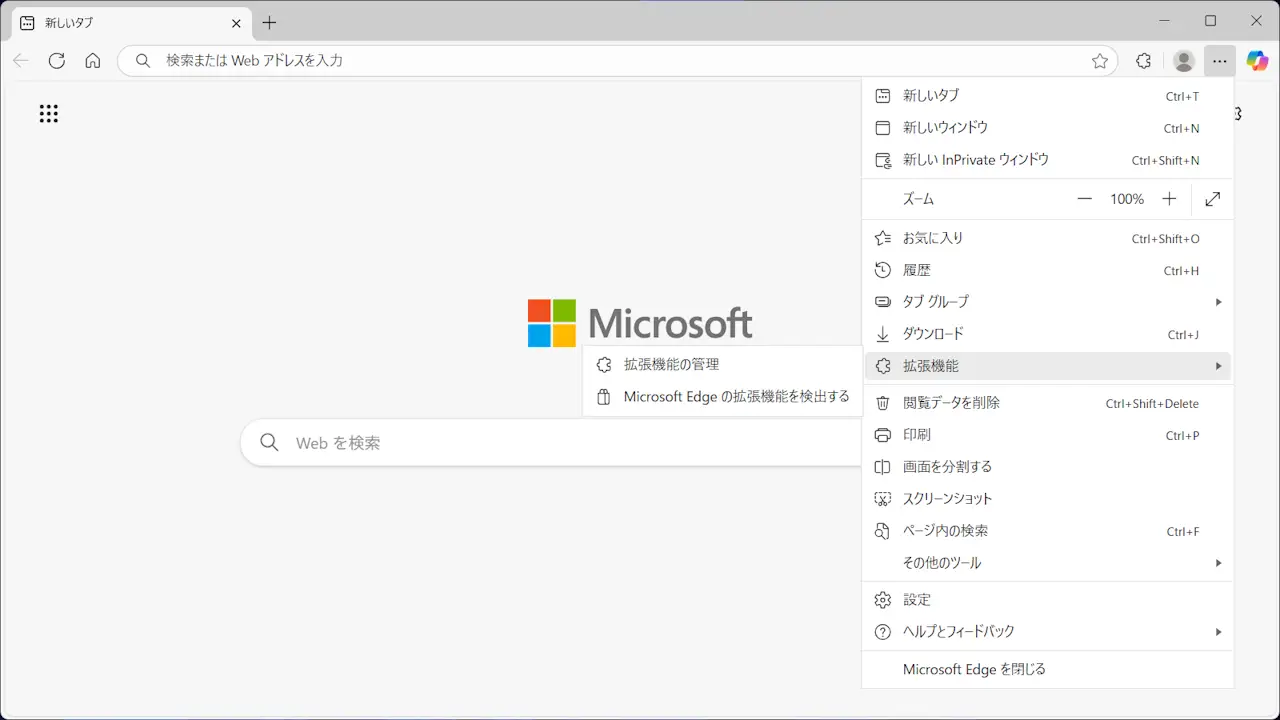Decrease zoom with the minus button

[x=1084, y=199]
